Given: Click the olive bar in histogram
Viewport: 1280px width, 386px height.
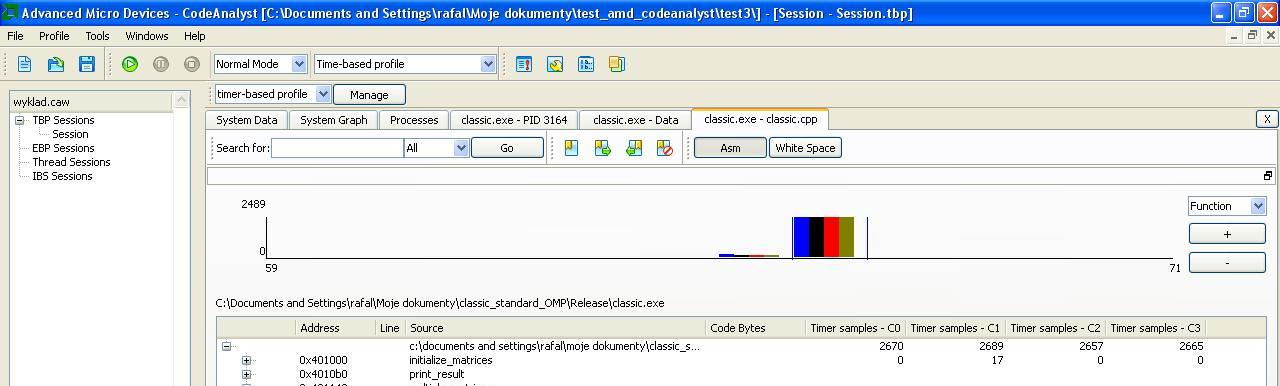Looking at the screenshot, I should point(847,237).
